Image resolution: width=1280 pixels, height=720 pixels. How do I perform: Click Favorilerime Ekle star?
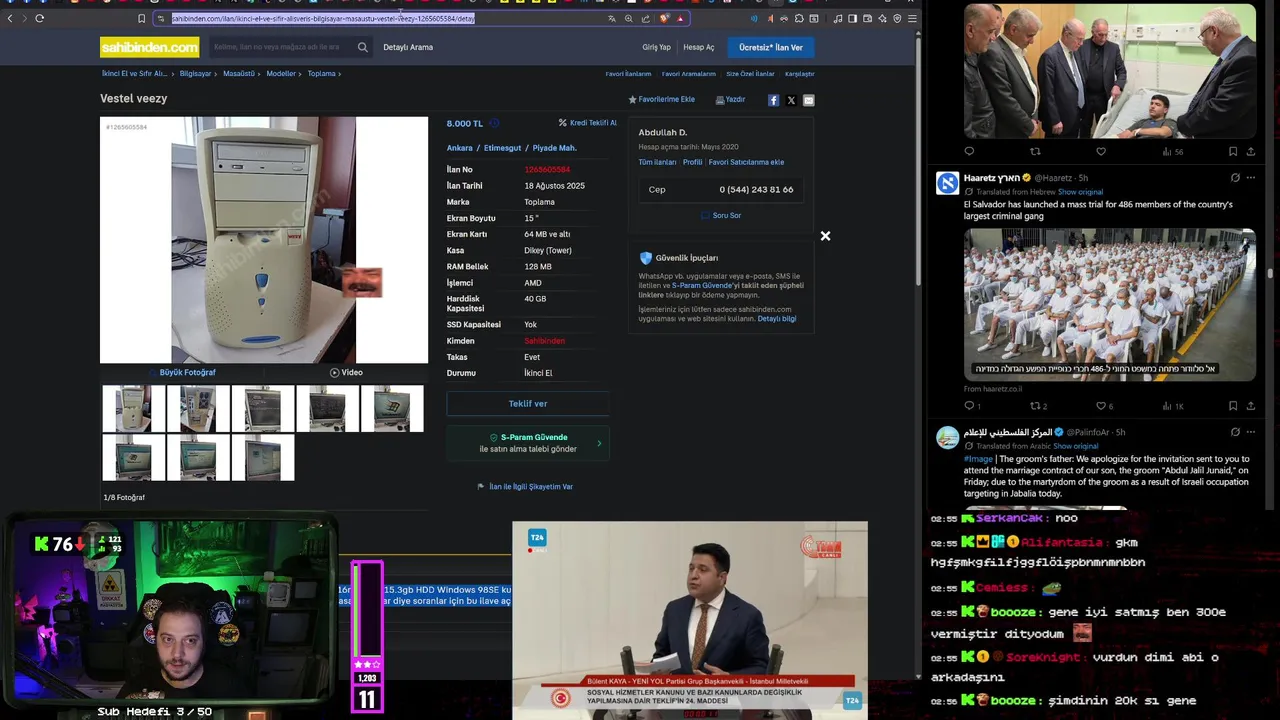click(x=661, y=100)
